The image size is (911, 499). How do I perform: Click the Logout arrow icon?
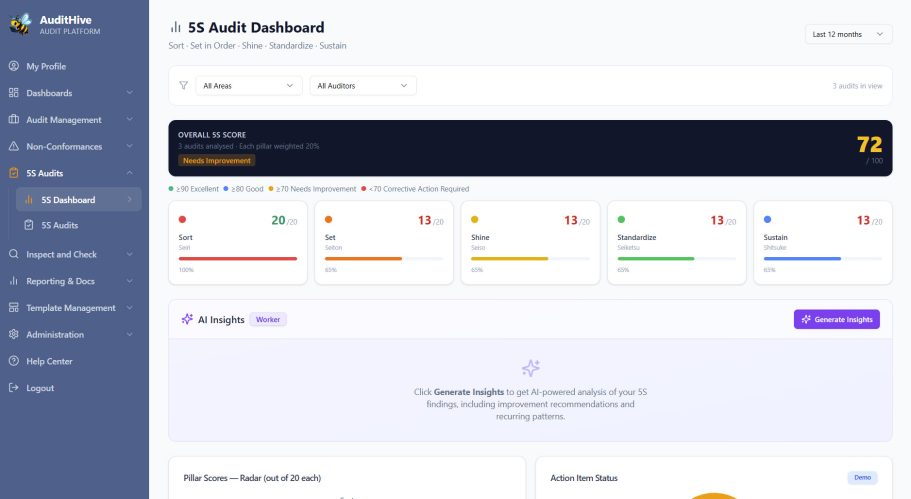[14, 388]
